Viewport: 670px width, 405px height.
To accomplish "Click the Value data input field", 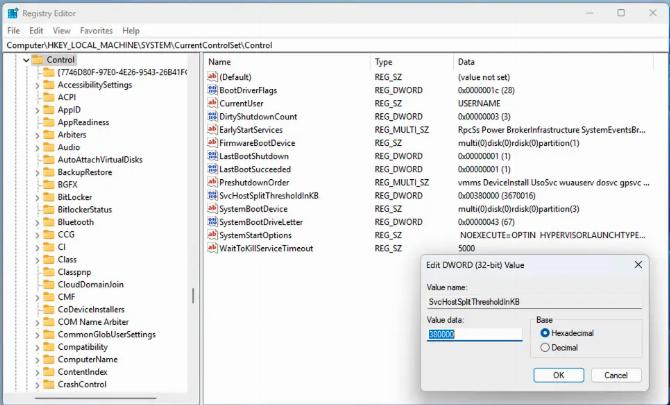I will pyautogui.click(x=474, y=334).
